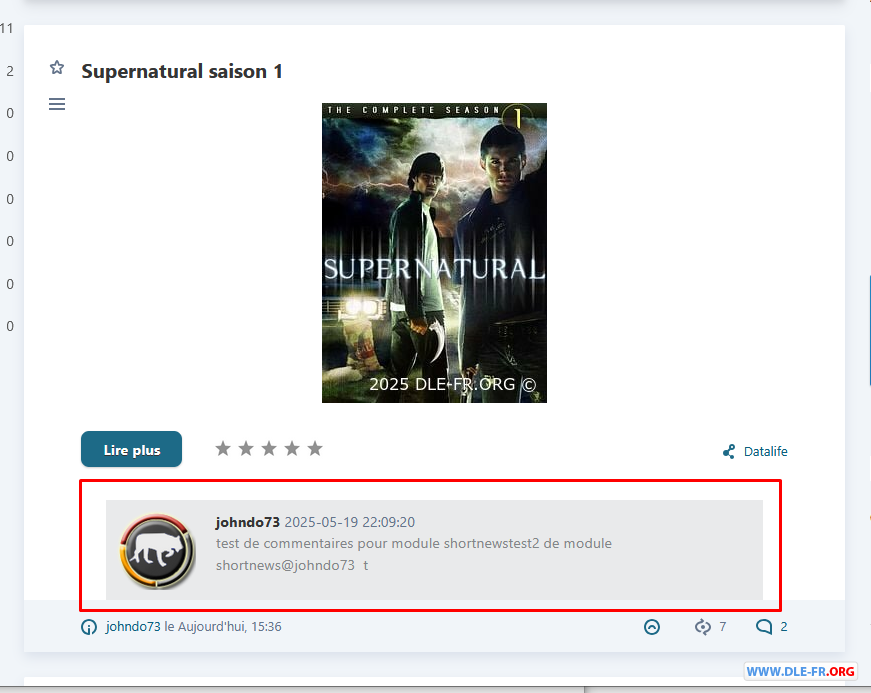871x693 pixels.
Task: Open johndo73 username in the comment header
Action: pyautogui.click(x=248, y=522)
